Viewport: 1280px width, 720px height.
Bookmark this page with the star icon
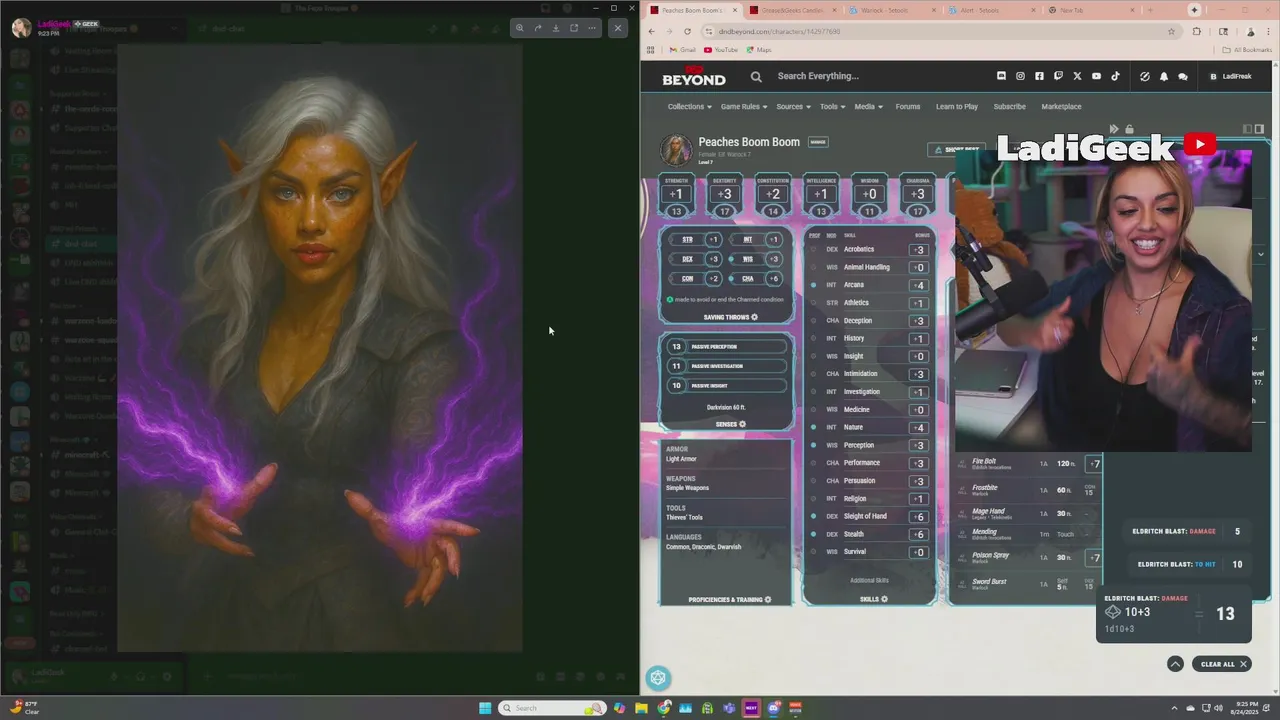pos(1171,31)
